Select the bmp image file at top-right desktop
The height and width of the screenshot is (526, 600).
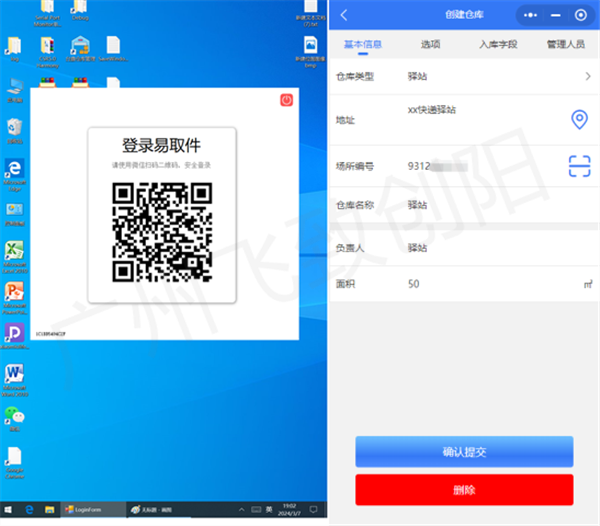pyautogui.click(x=310, y=52)
